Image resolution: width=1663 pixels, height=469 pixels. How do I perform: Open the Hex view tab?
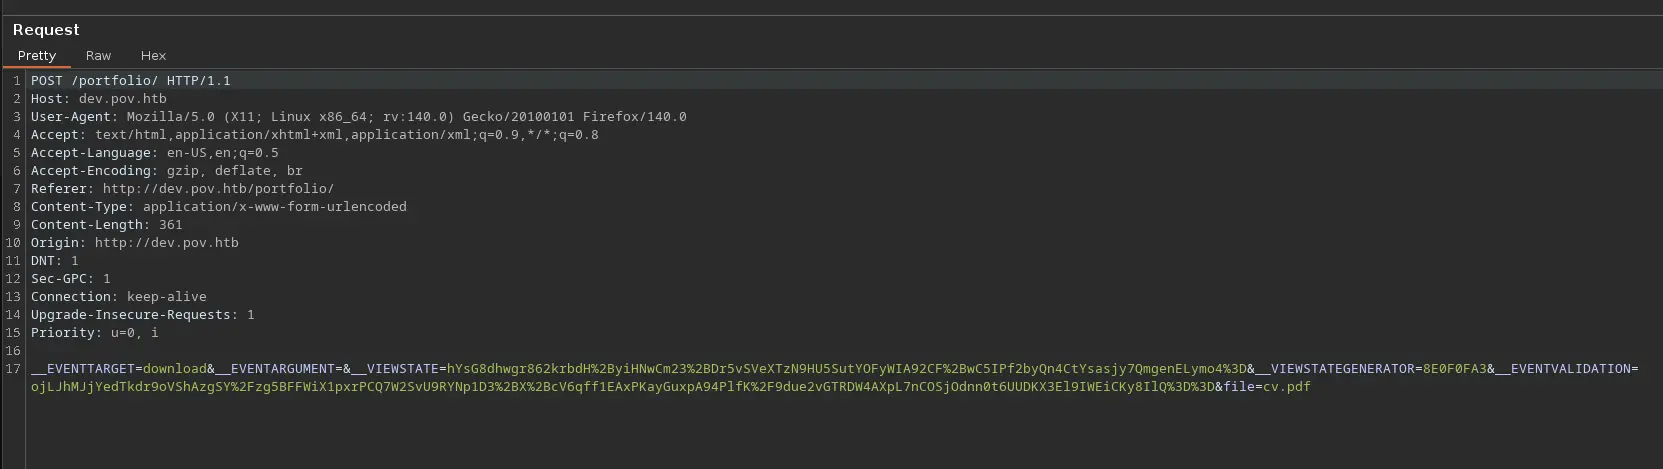(153, 56)
